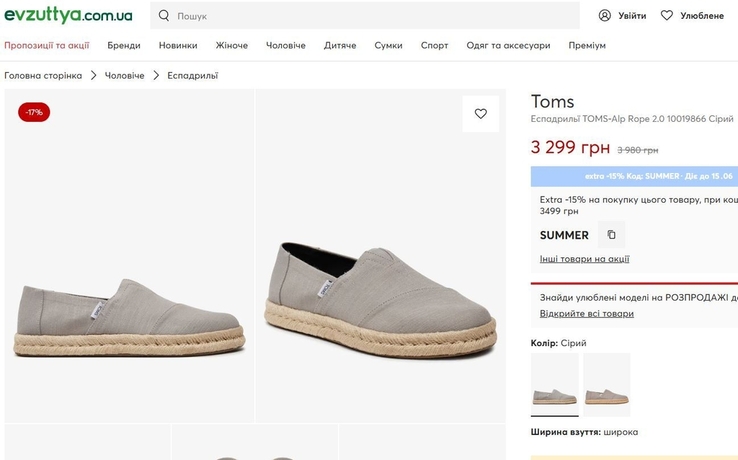Screen dimensions: 738x460
Task: Open the Чоловіче category menu
Action: [x=286, y=46]
